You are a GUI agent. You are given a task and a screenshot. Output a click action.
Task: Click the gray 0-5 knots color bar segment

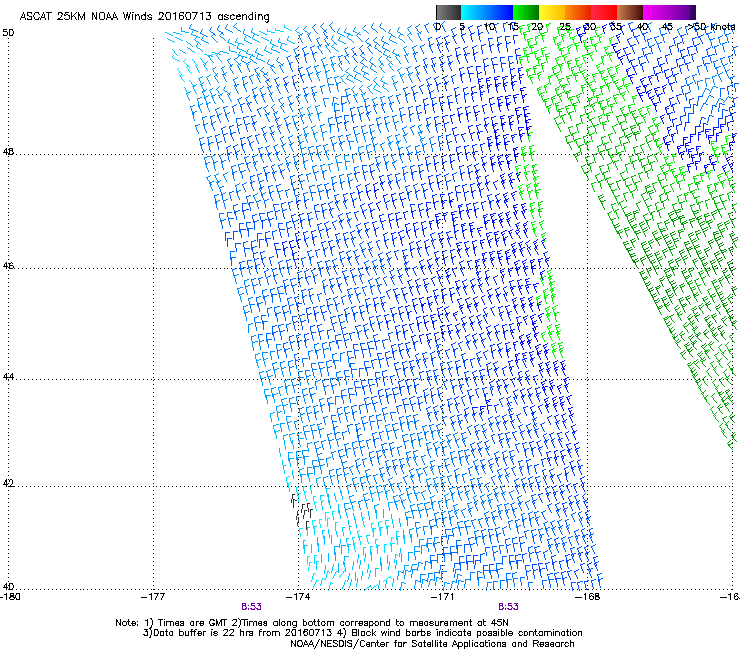tap(448, 12)
